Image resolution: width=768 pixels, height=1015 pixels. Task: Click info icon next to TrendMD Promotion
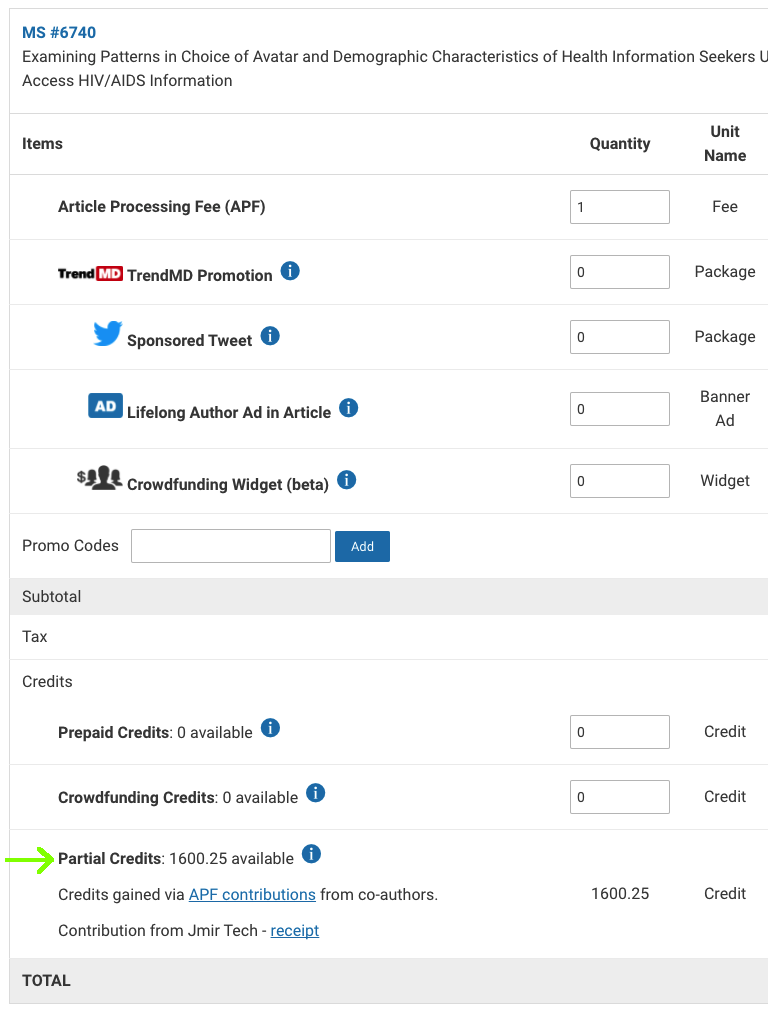coord(290,271)
